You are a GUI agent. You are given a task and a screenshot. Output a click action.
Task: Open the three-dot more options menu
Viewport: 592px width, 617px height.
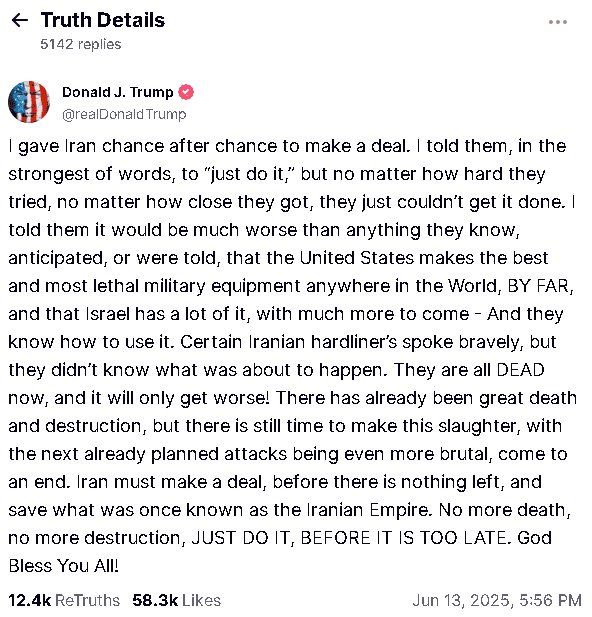[558, 22]
